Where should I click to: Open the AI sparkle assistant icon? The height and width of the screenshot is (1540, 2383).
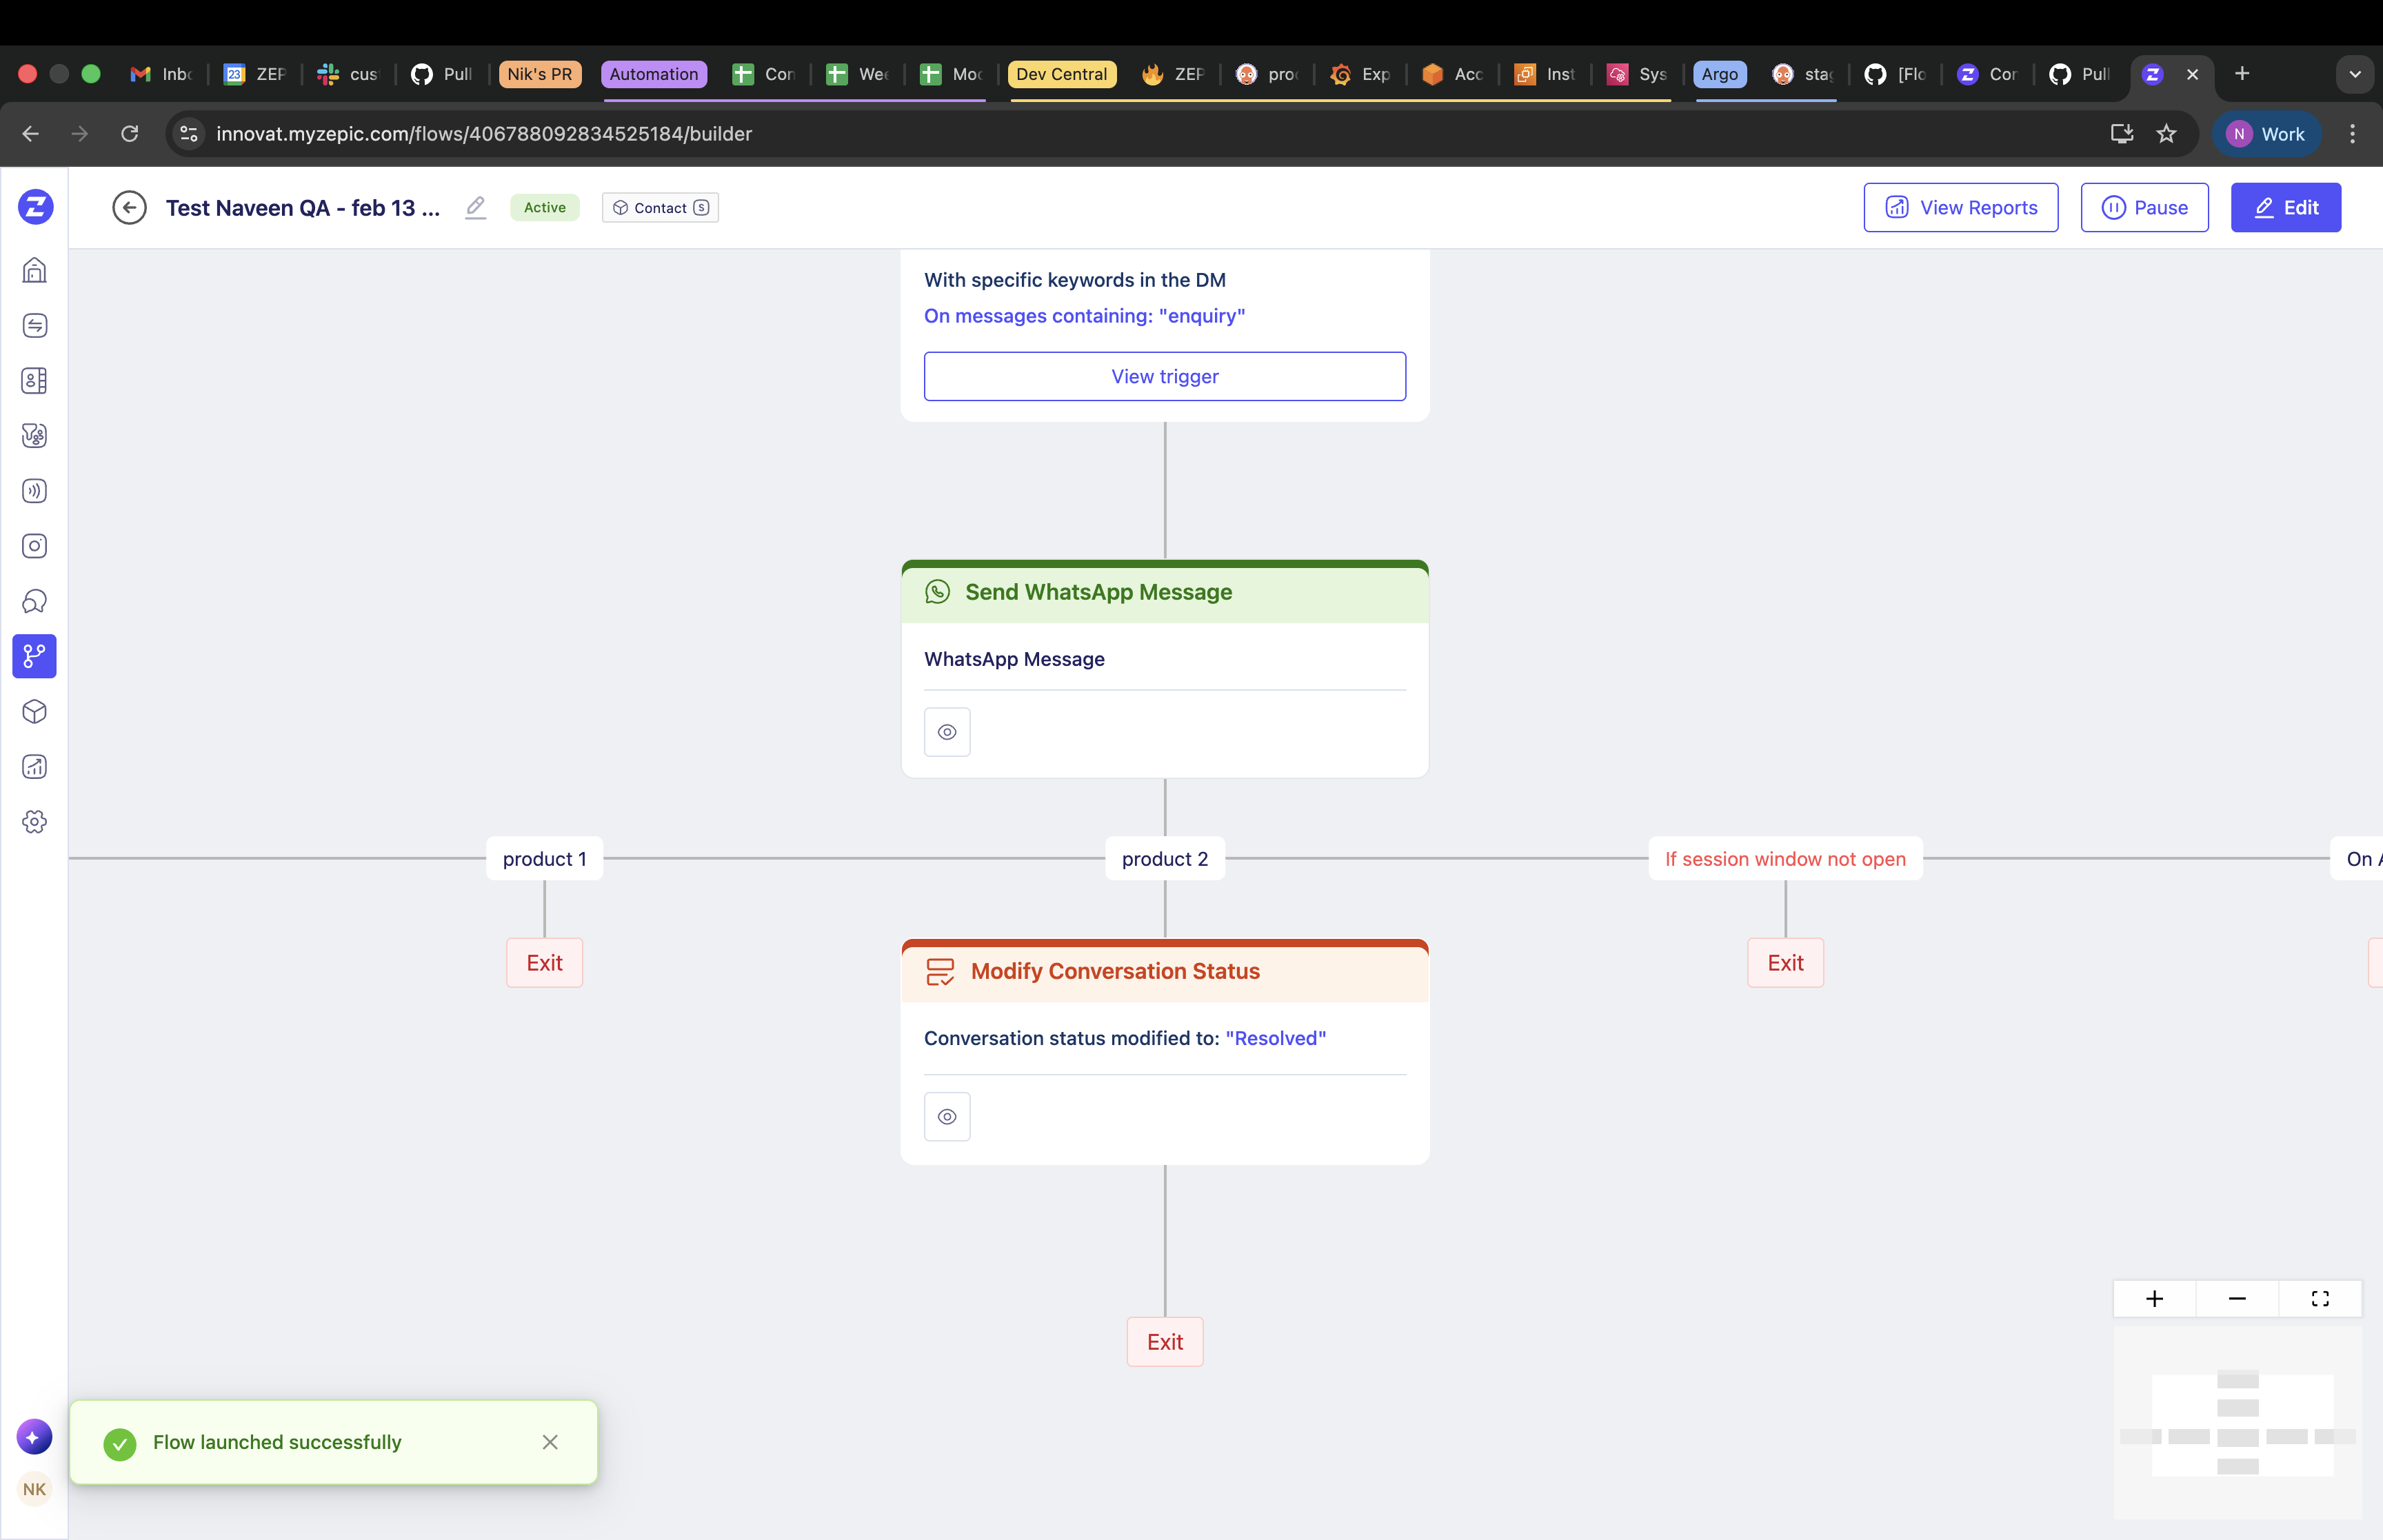click(x=34, y=1437)
